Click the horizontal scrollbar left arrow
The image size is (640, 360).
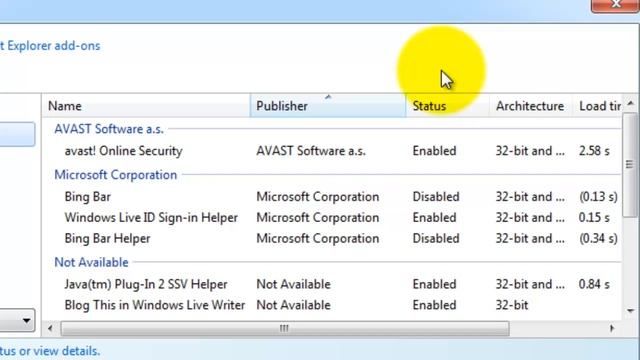click(x=50, y=328)
